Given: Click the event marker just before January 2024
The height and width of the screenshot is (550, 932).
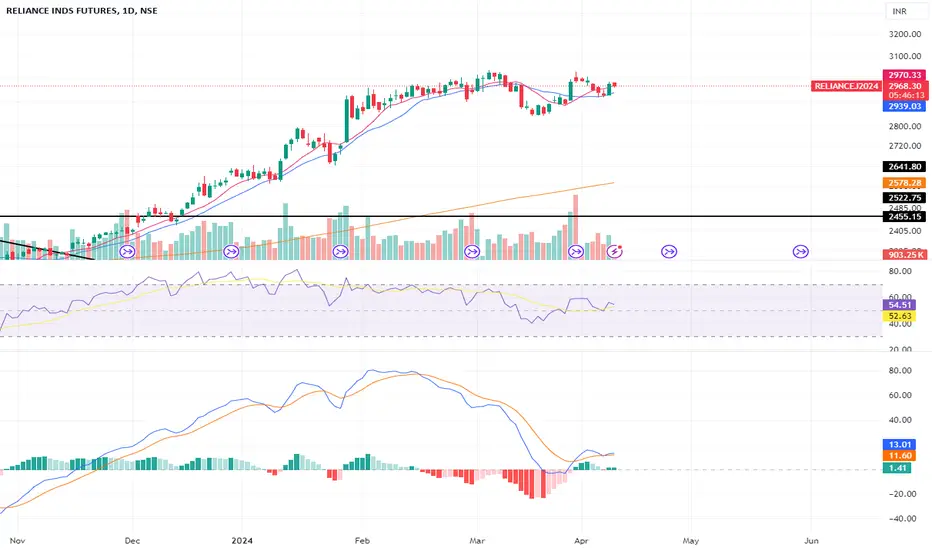Looking at the screenshot, I should point(231,252).
